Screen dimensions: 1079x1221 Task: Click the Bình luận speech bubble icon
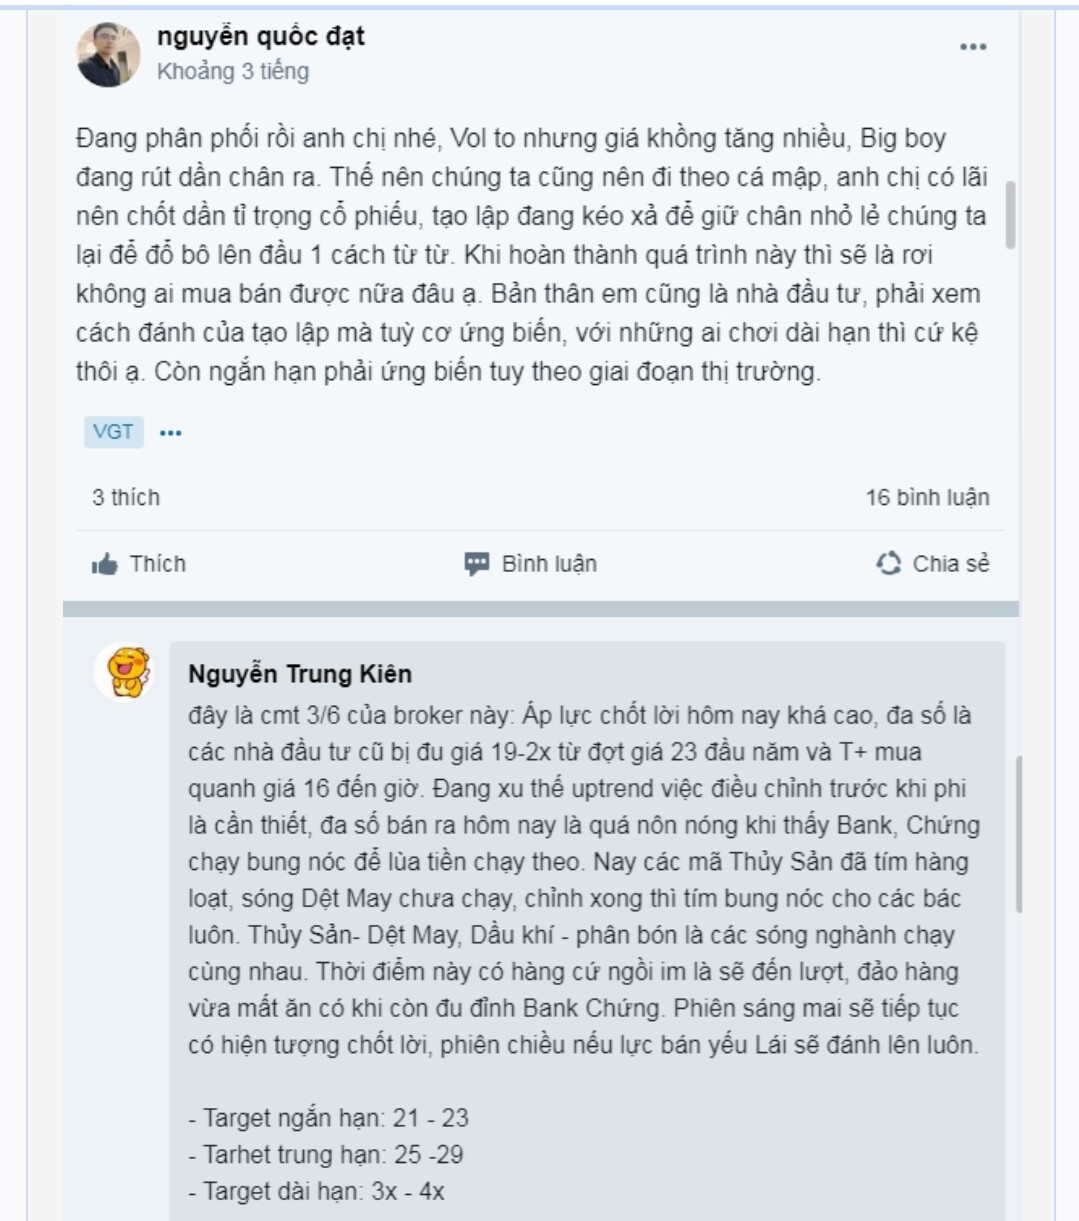(x=477, y=564)
